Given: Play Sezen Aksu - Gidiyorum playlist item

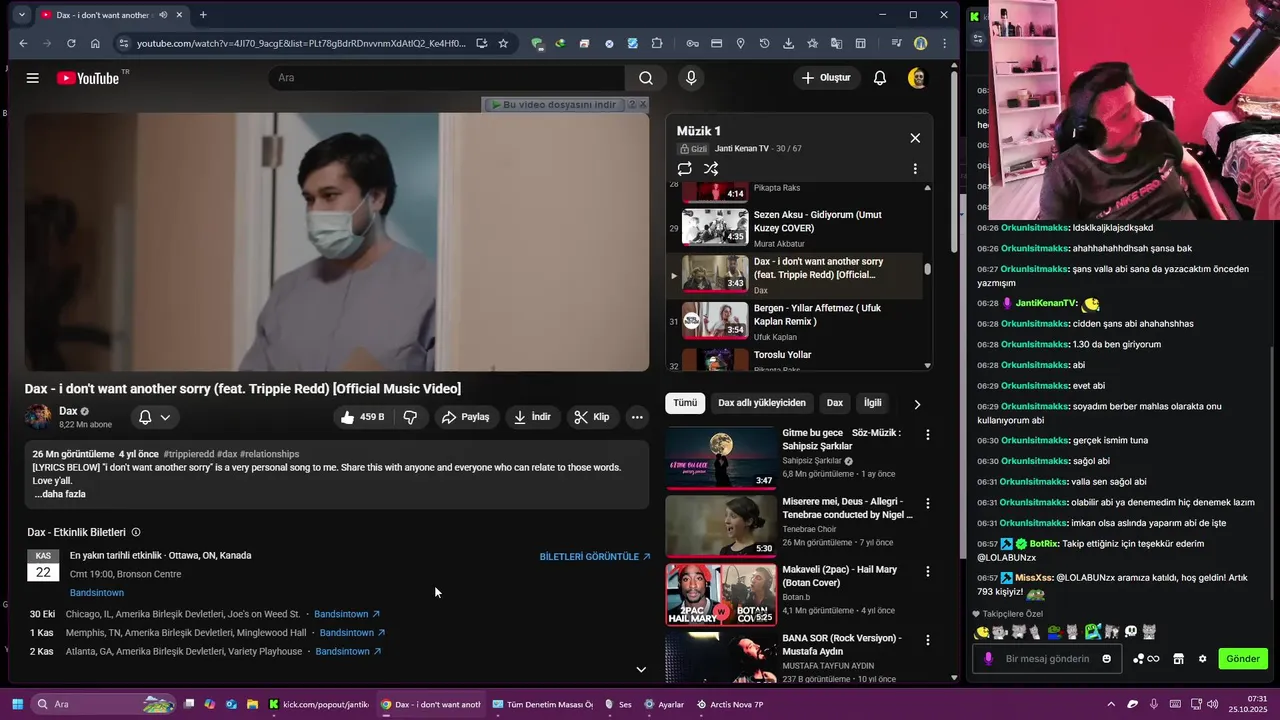Looking at the screenshot, I should [x=795, y=228].
